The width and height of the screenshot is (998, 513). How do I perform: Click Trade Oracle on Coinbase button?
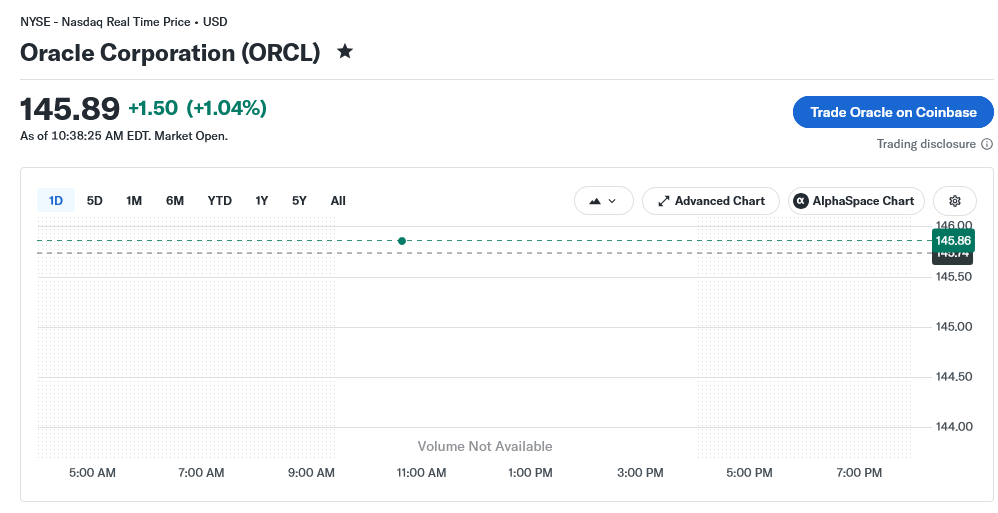pos(893,112)
